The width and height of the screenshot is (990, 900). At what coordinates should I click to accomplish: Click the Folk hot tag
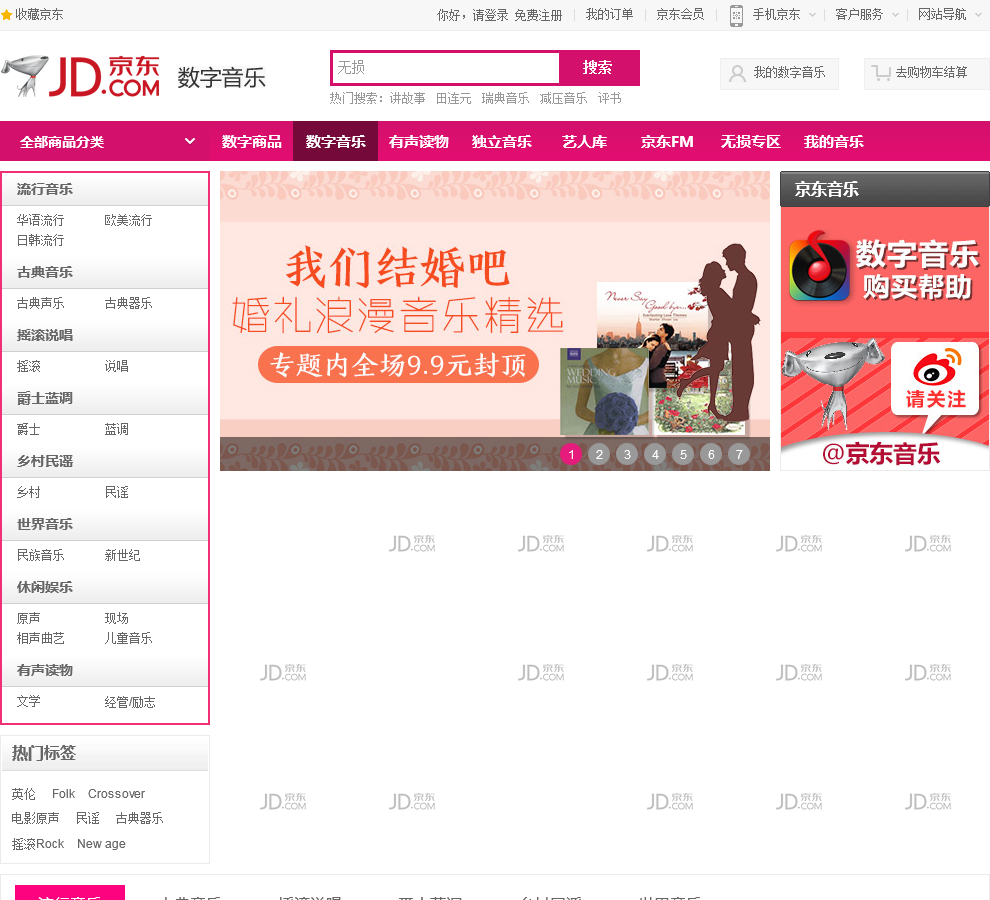point(63,794)
